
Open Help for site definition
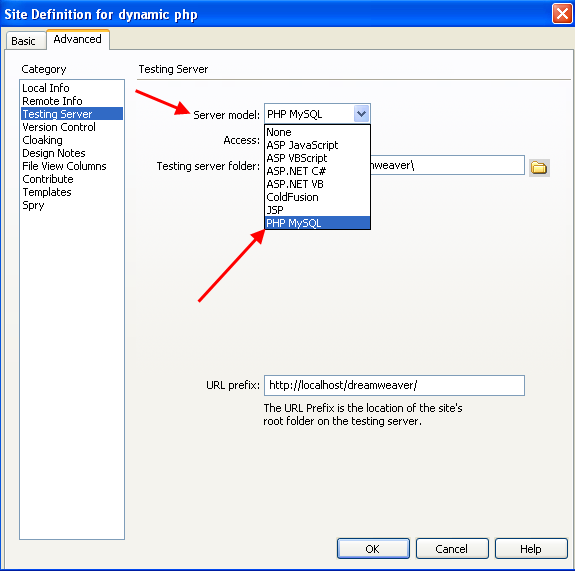pos(531,549)
